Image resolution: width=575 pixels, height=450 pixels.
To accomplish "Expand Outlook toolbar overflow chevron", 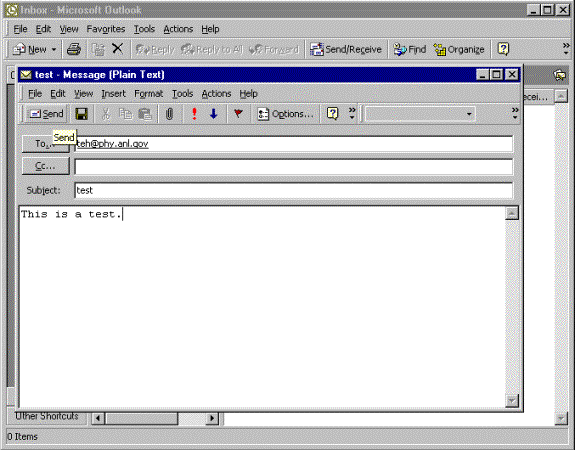I will coord(566,49).
